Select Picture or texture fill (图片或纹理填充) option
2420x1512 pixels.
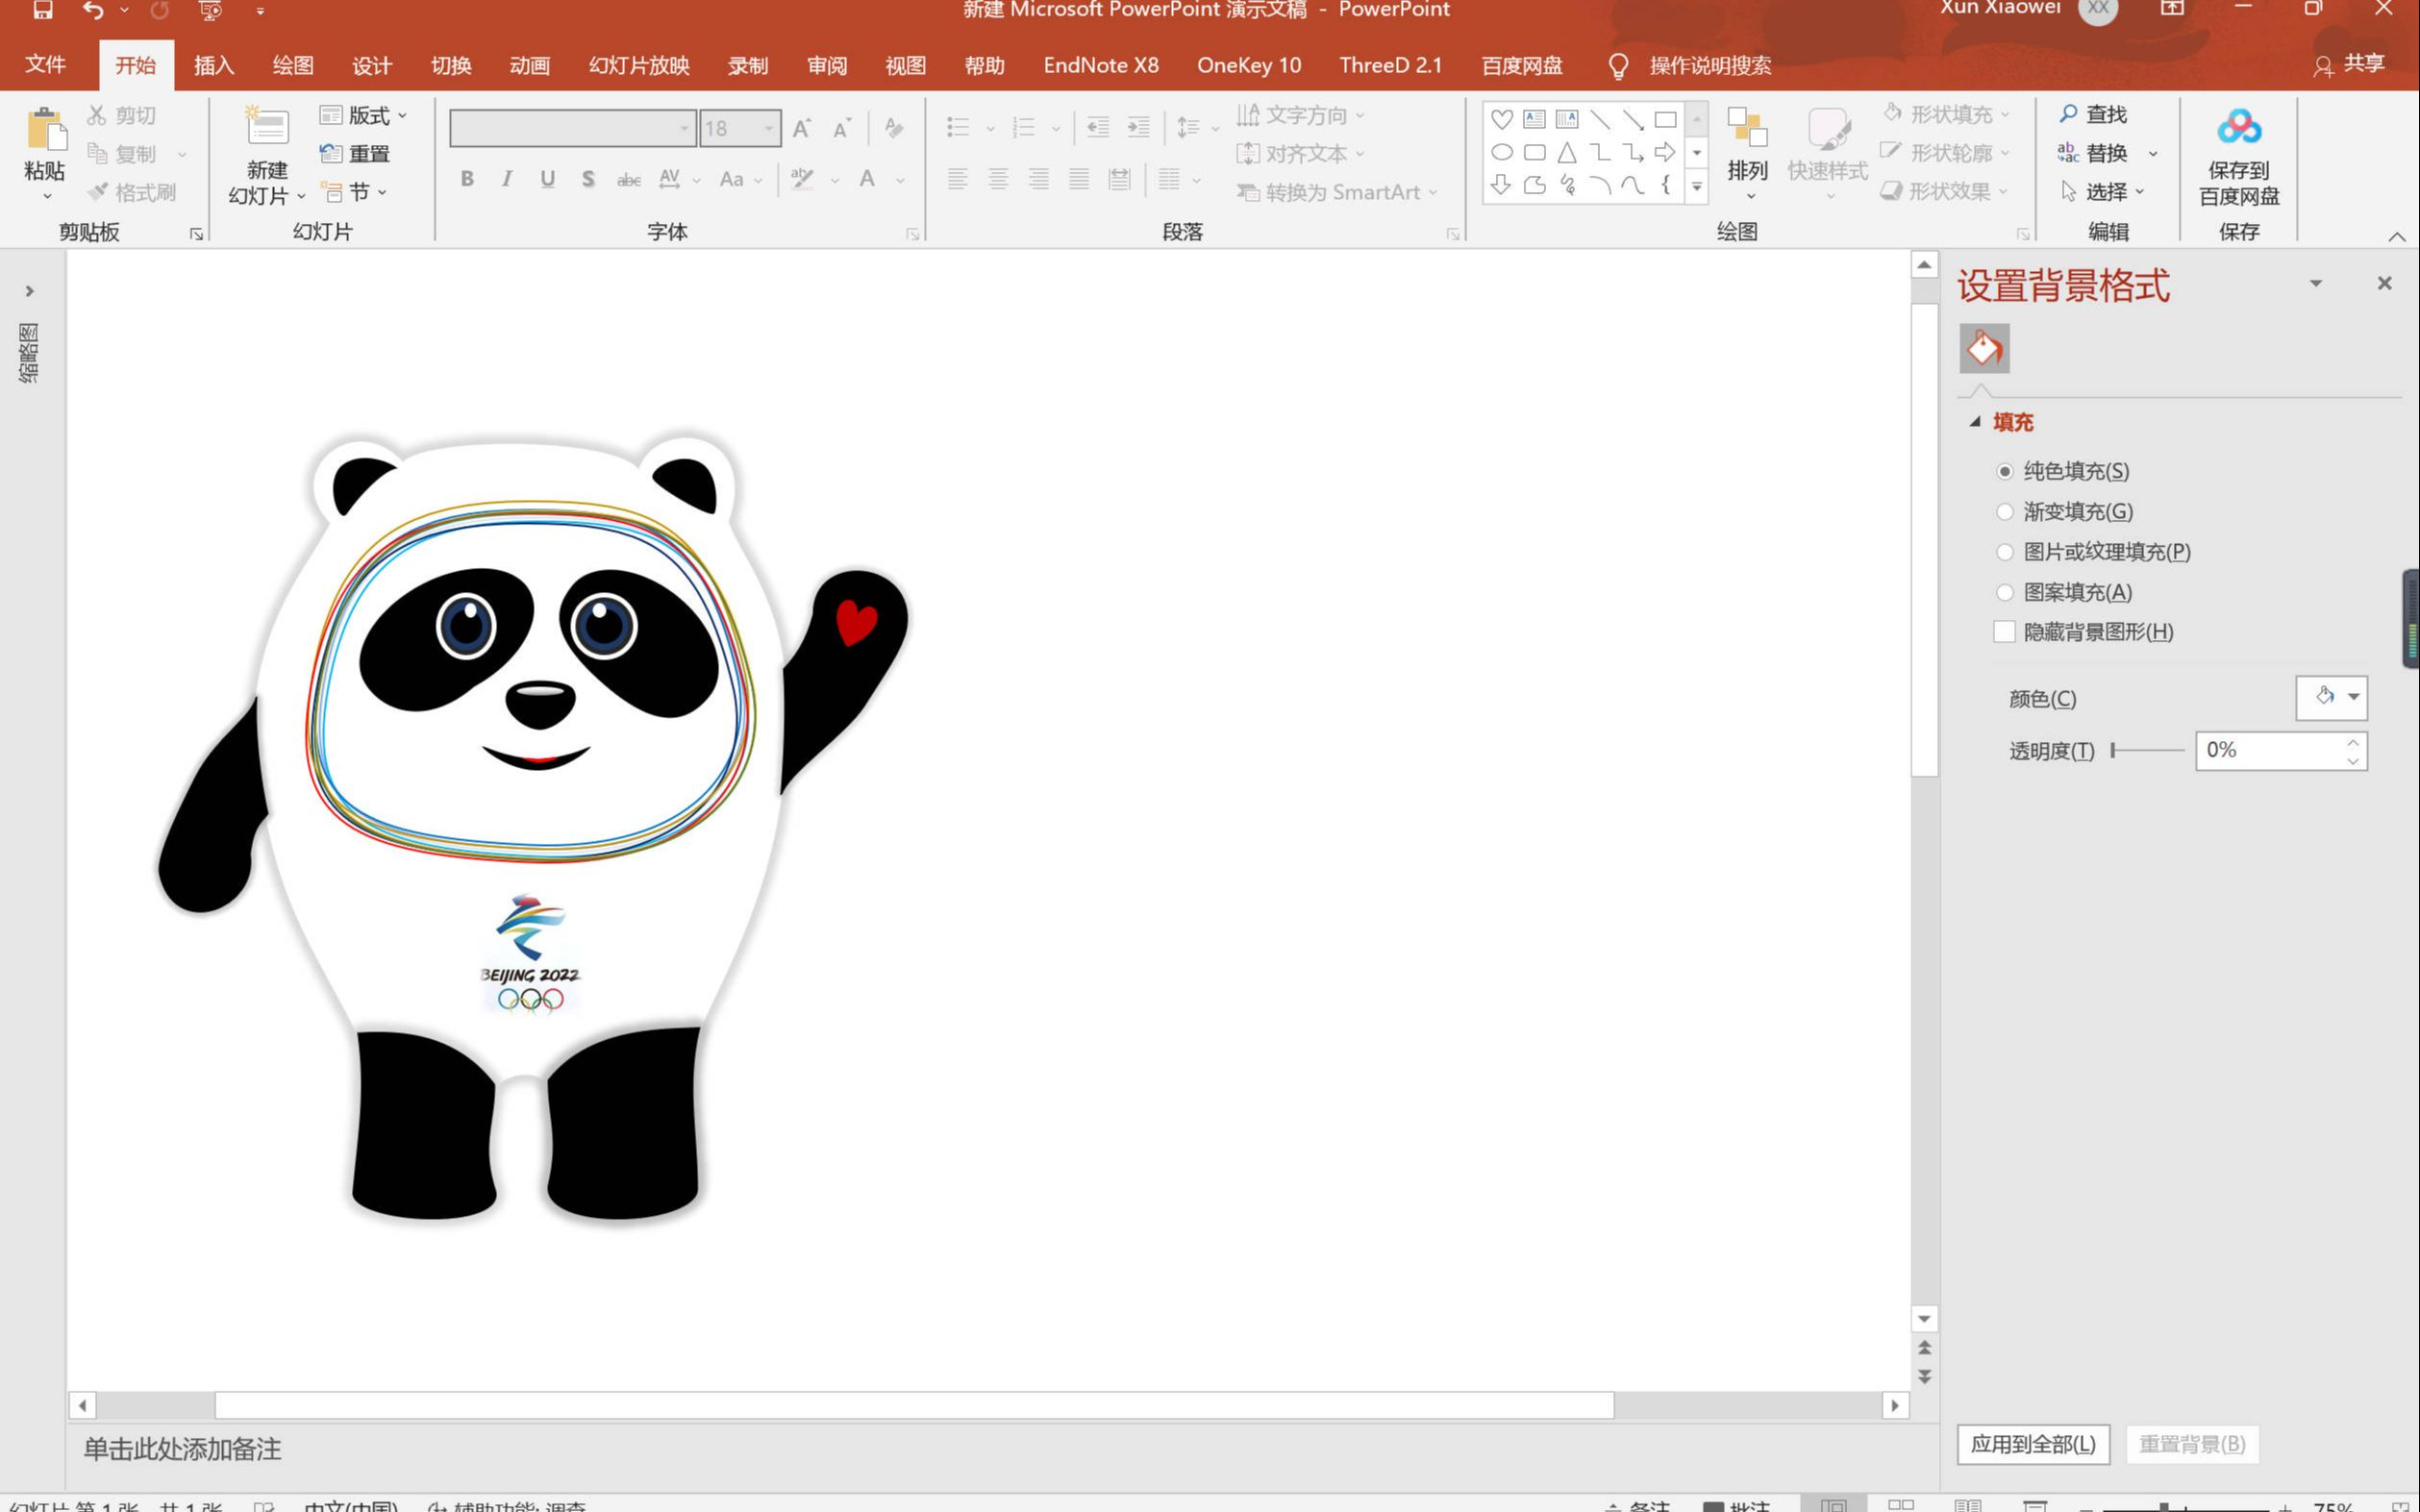pyautogui.click(x=2004, y=552)
